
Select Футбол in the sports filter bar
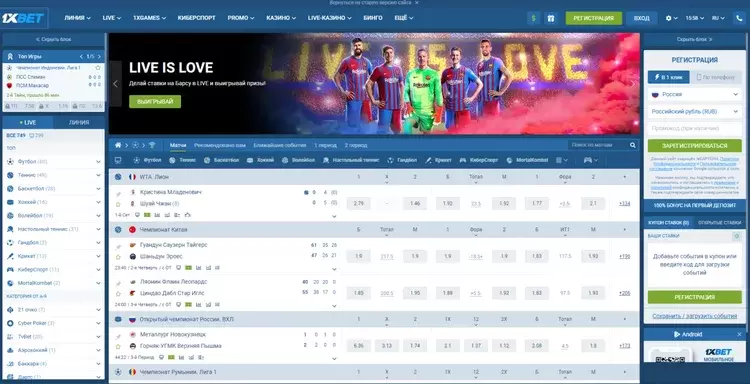(147, 160)
